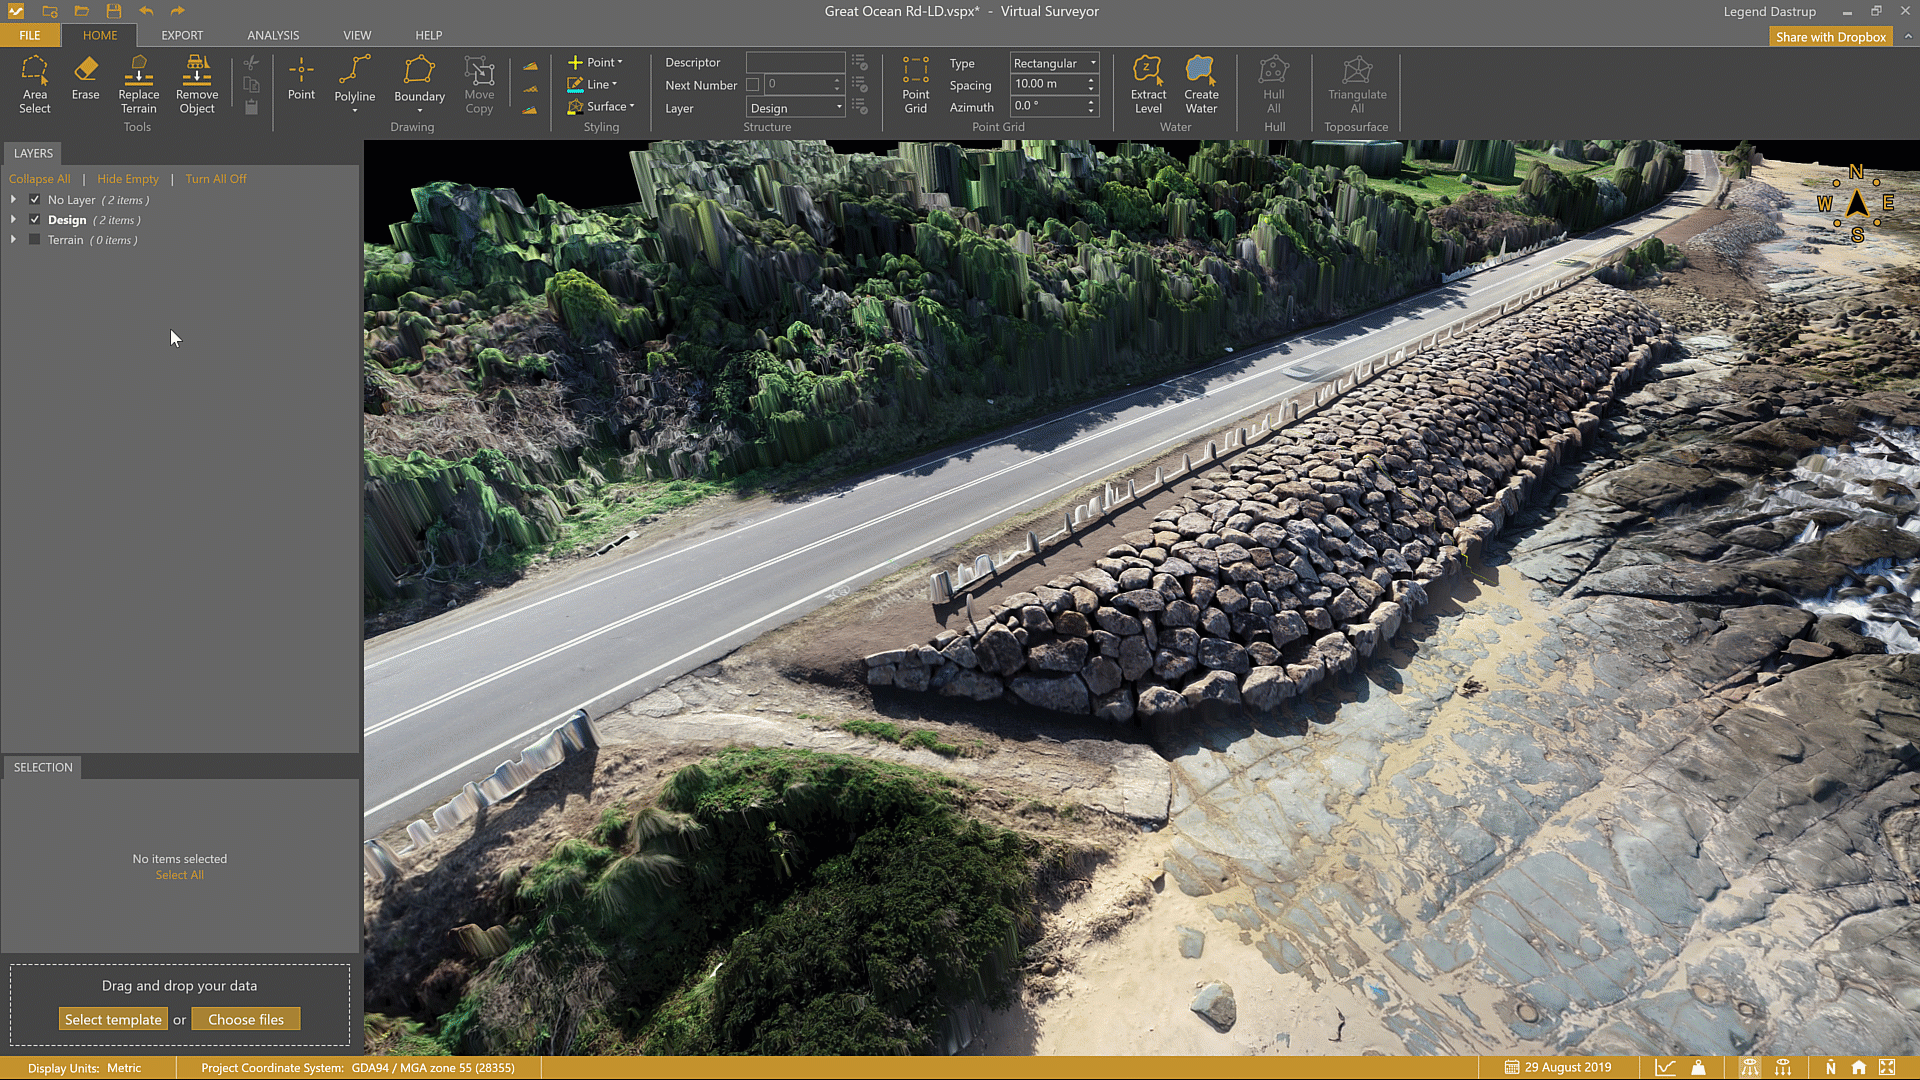This screenshot has width=1920, height=1080.
Task: Open the EXPORT ribbon tab
Action: pos(182,35)
